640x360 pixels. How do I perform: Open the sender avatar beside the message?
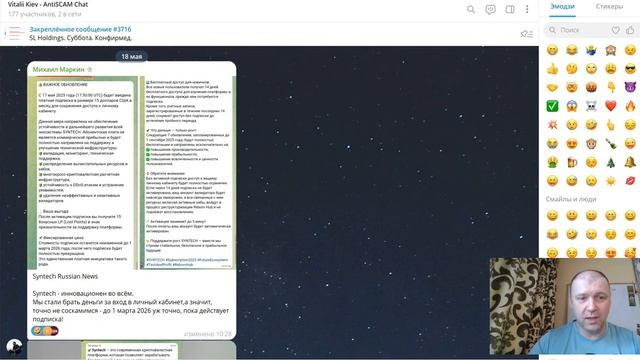(14, 347)
